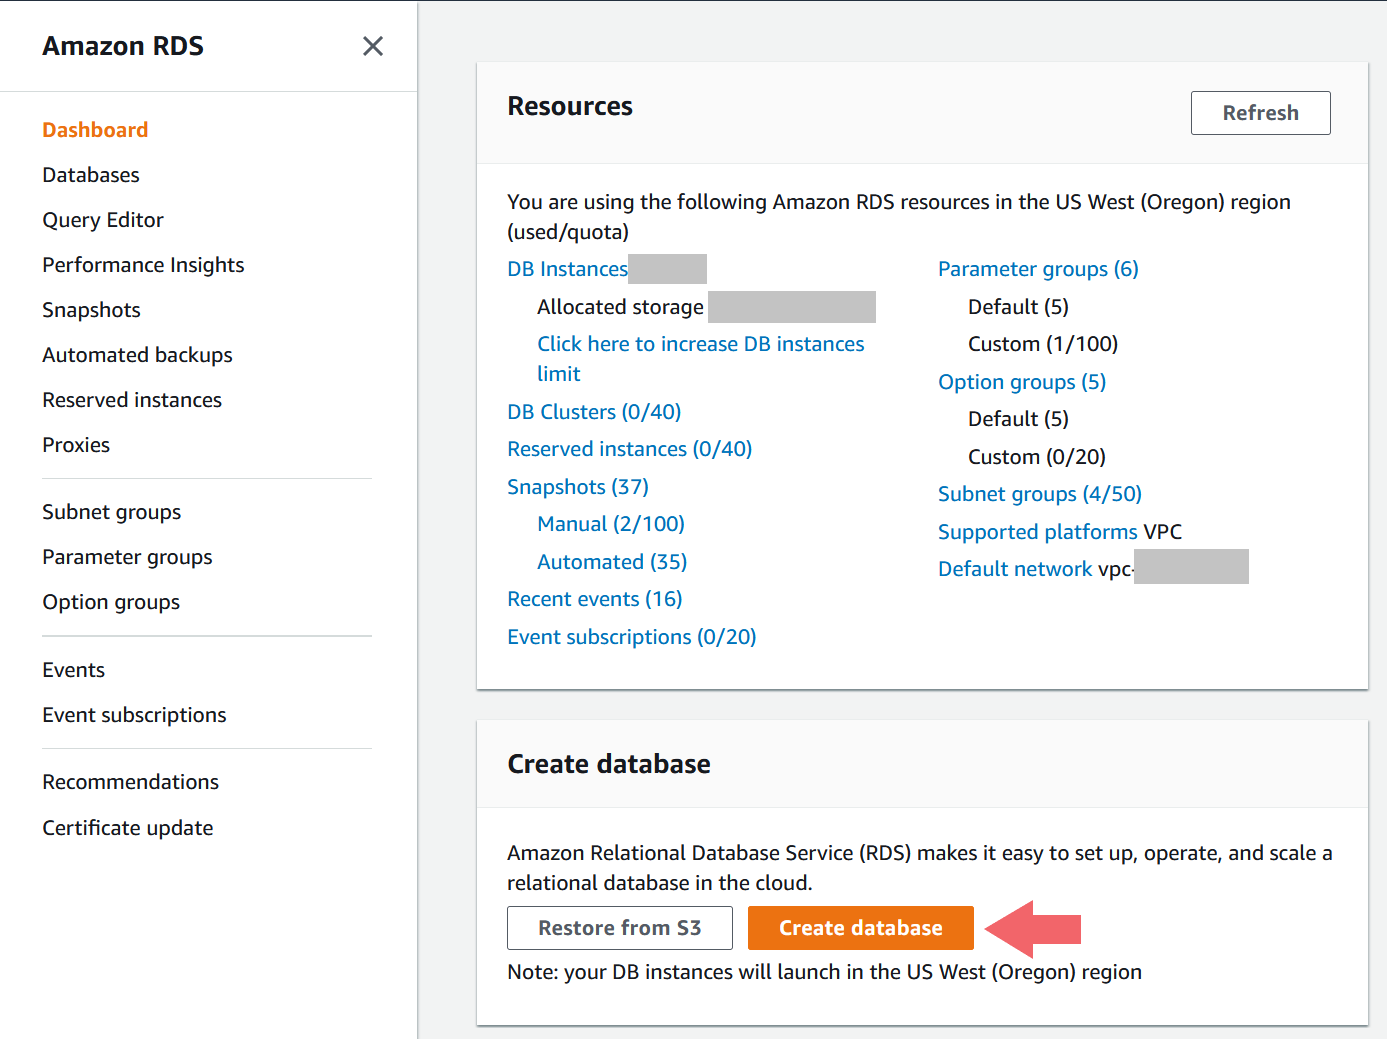This screenshot has width=1387, height=1039.
Task: Click the Restore from S3 button
Action: (x=620, y=928)
